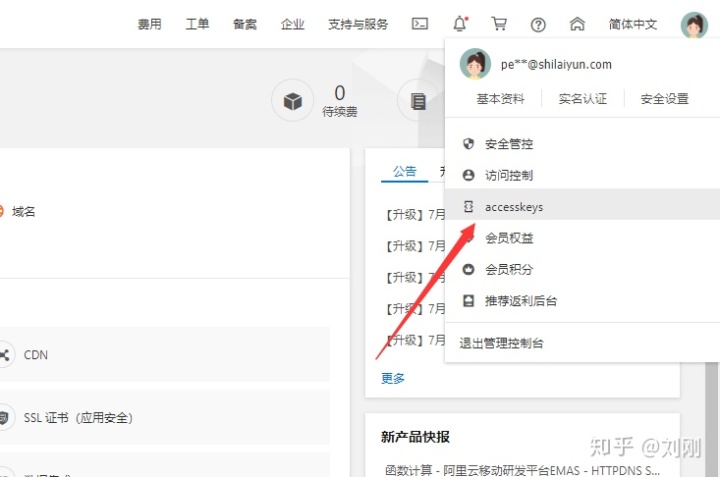Select 访问控制 menu entry

click(582, 175)
